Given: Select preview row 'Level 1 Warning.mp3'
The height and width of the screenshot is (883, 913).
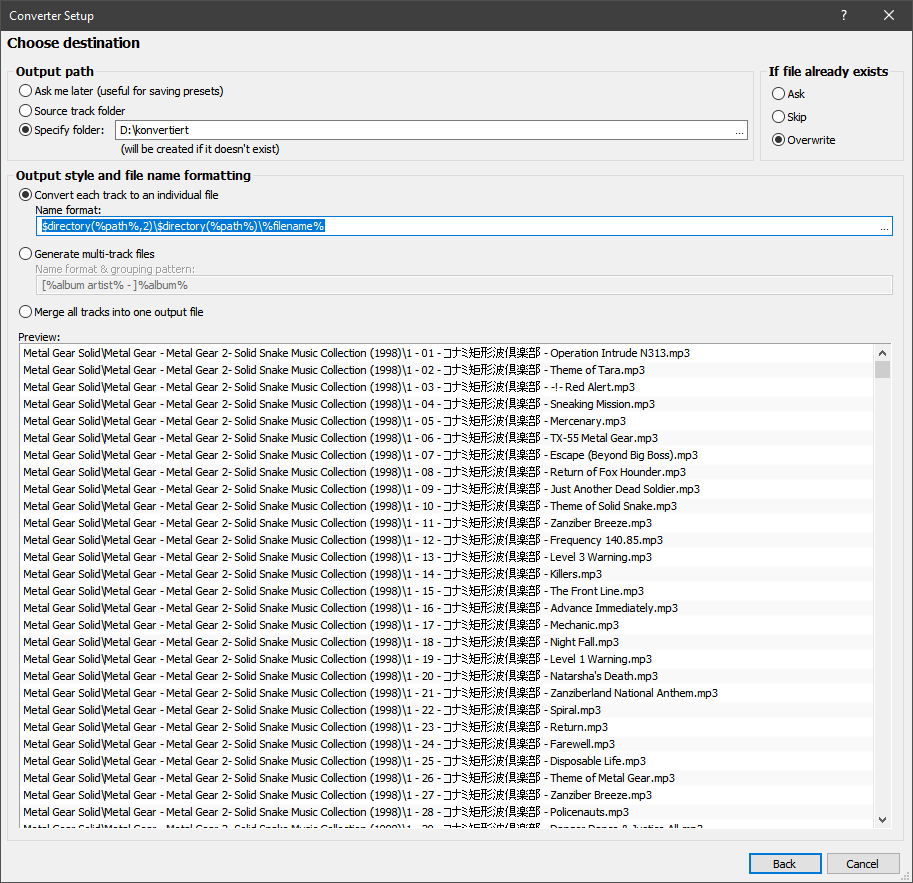Looking at the screenshot, I should 446,659.
